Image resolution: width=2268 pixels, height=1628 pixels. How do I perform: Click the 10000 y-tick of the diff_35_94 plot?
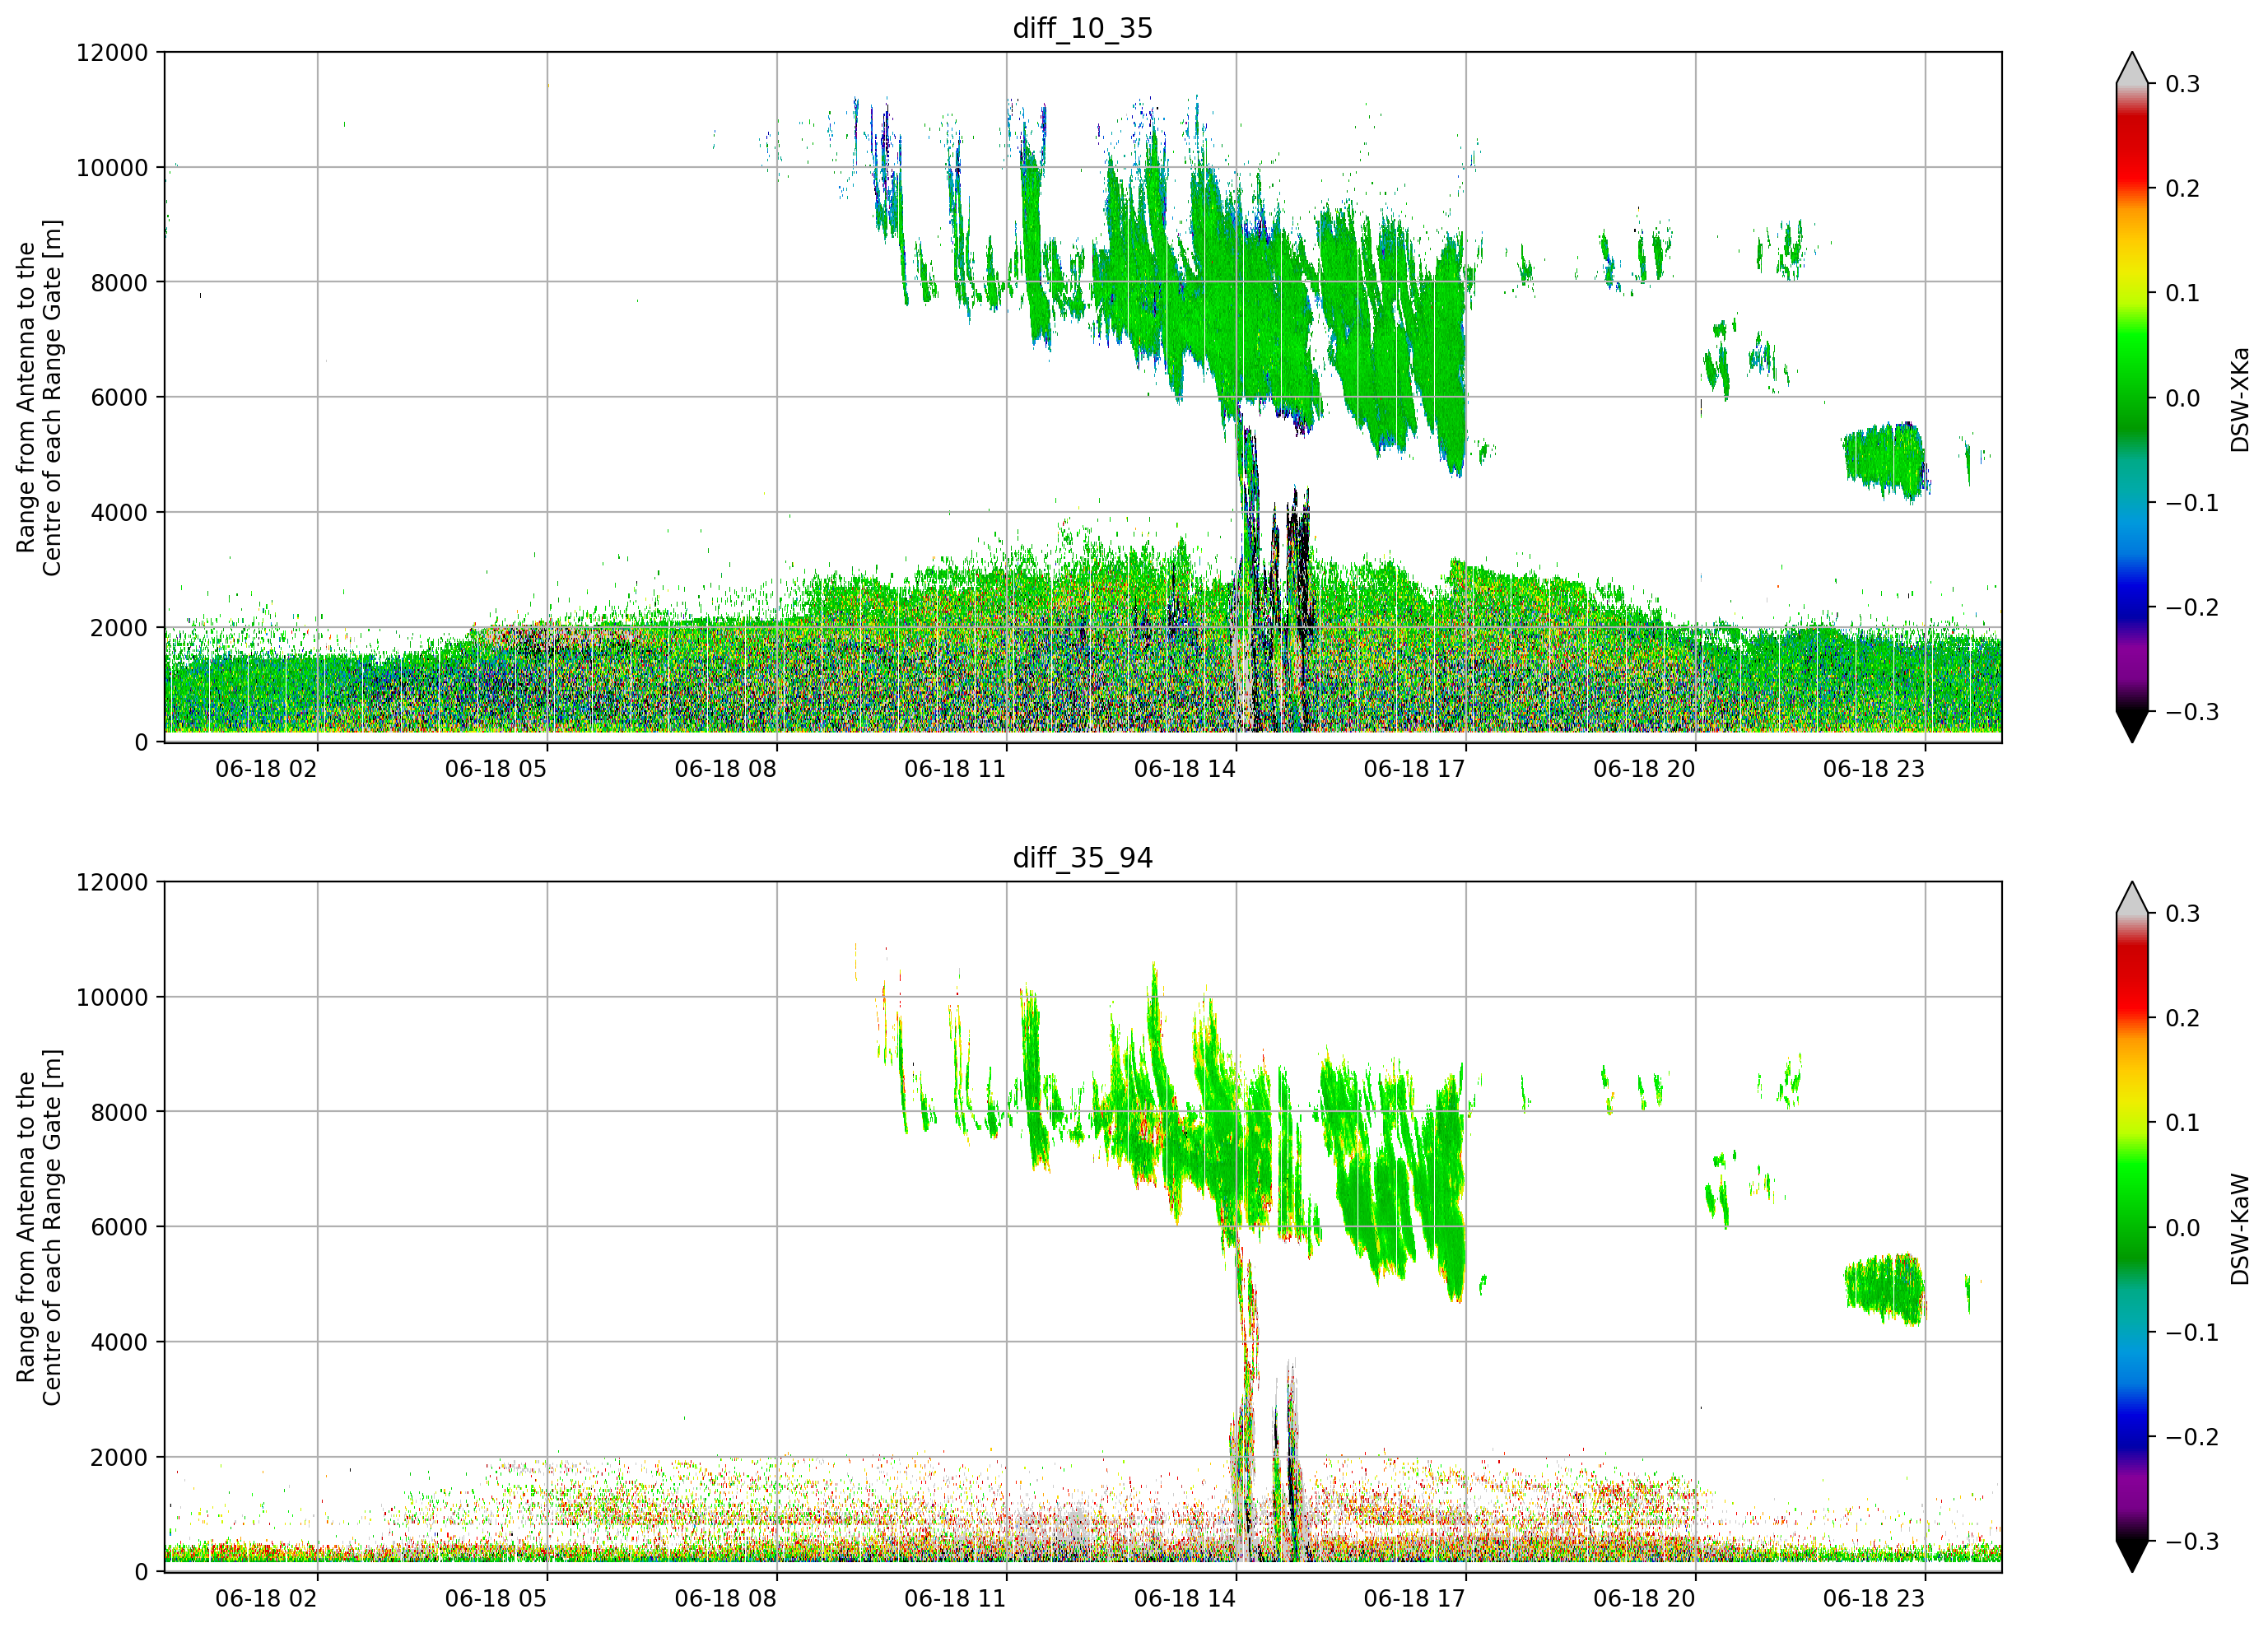tap(112, 998)
